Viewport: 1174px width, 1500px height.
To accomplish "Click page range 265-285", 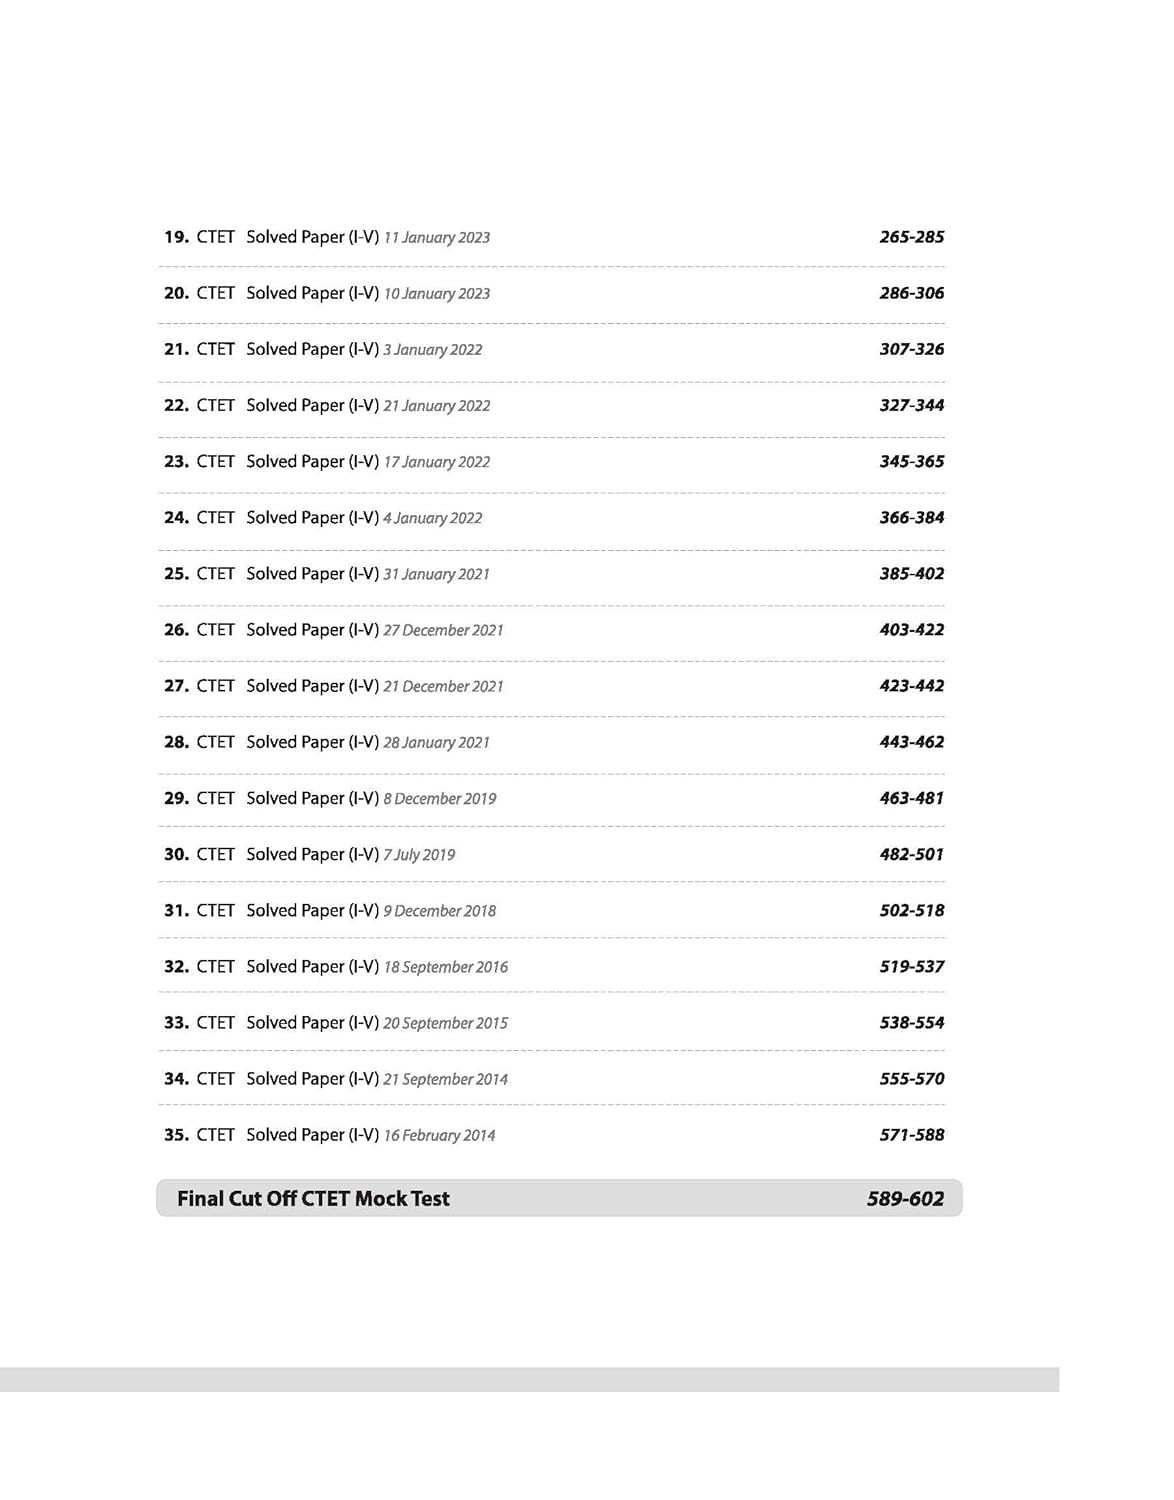I will click(x=912, y=237).
